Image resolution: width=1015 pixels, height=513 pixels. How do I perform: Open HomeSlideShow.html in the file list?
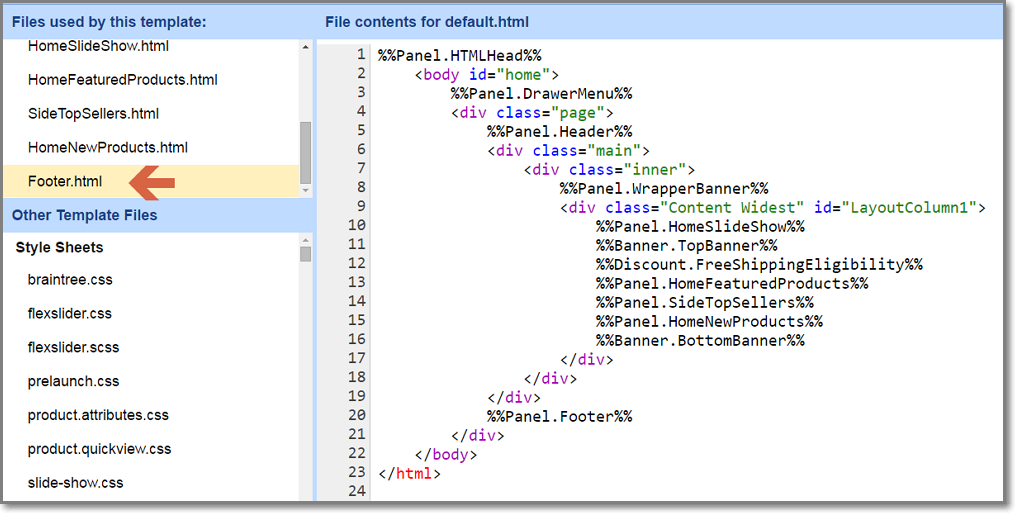pos(98,46)
